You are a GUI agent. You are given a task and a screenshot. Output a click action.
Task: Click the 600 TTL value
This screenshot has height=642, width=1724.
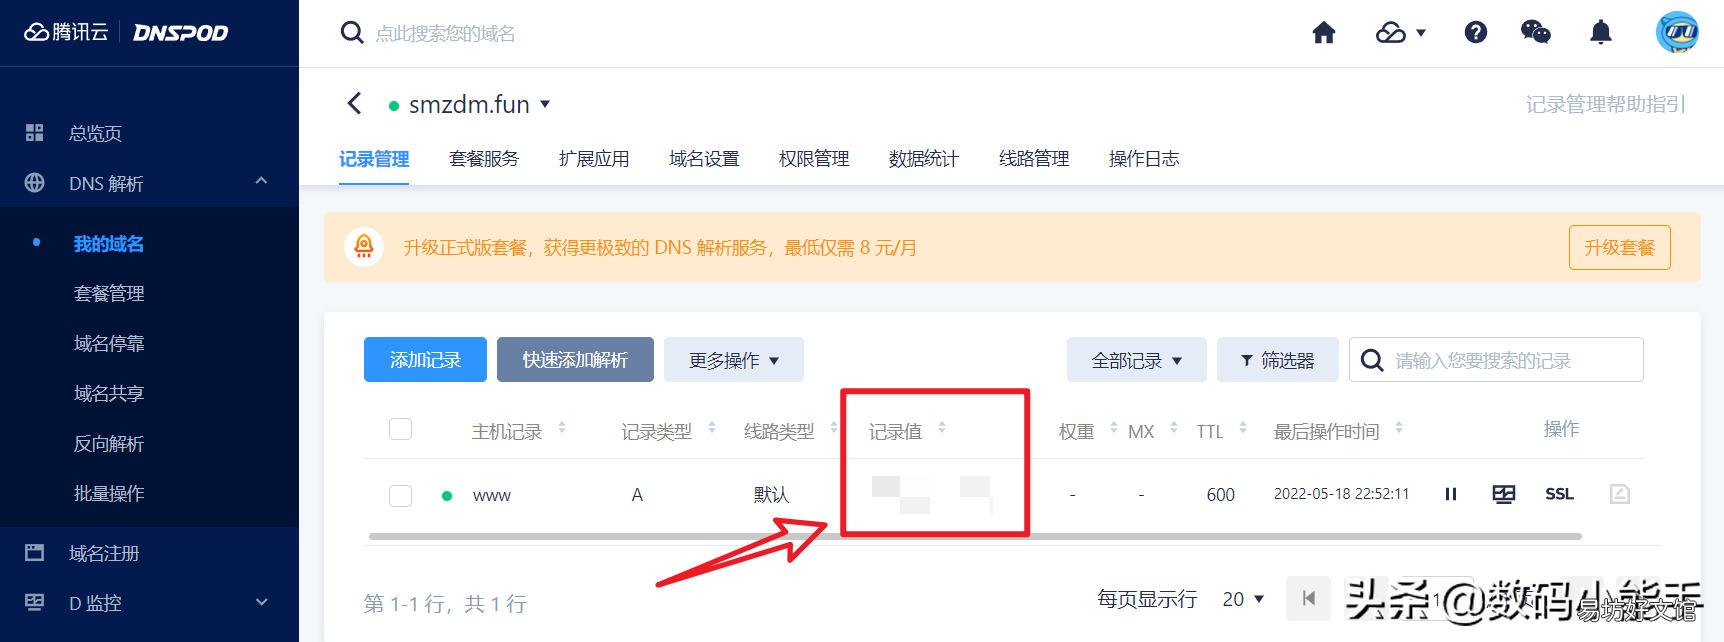pyautogui.click(x=1220, y=494)
